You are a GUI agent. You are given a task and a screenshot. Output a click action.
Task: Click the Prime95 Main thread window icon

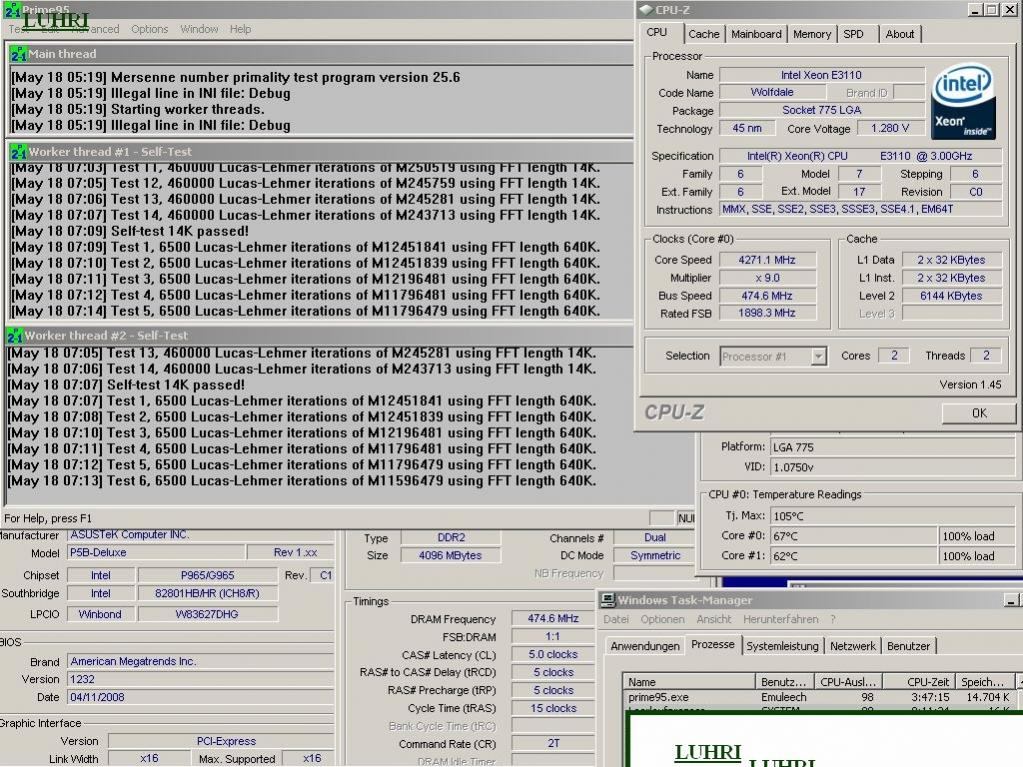(x=18, y=54)
